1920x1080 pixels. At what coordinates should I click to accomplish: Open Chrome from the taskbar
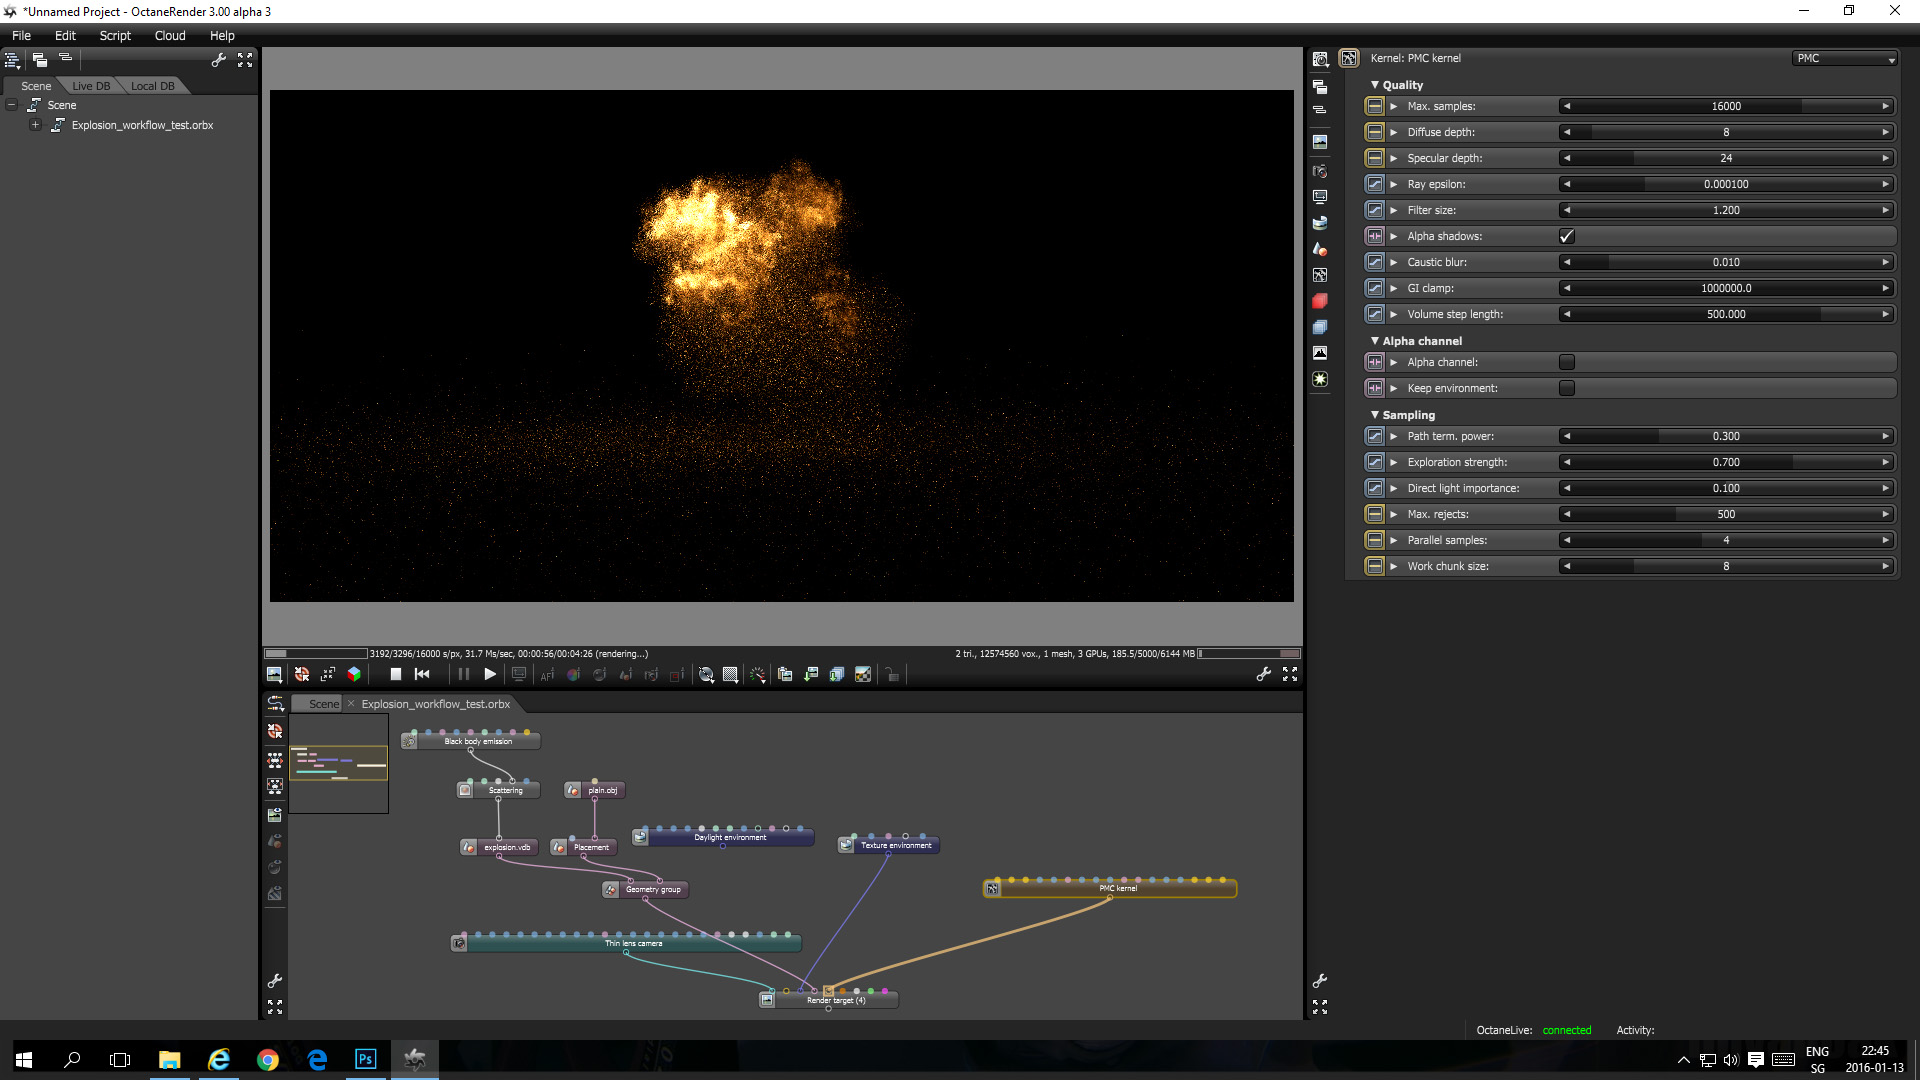267,1060
